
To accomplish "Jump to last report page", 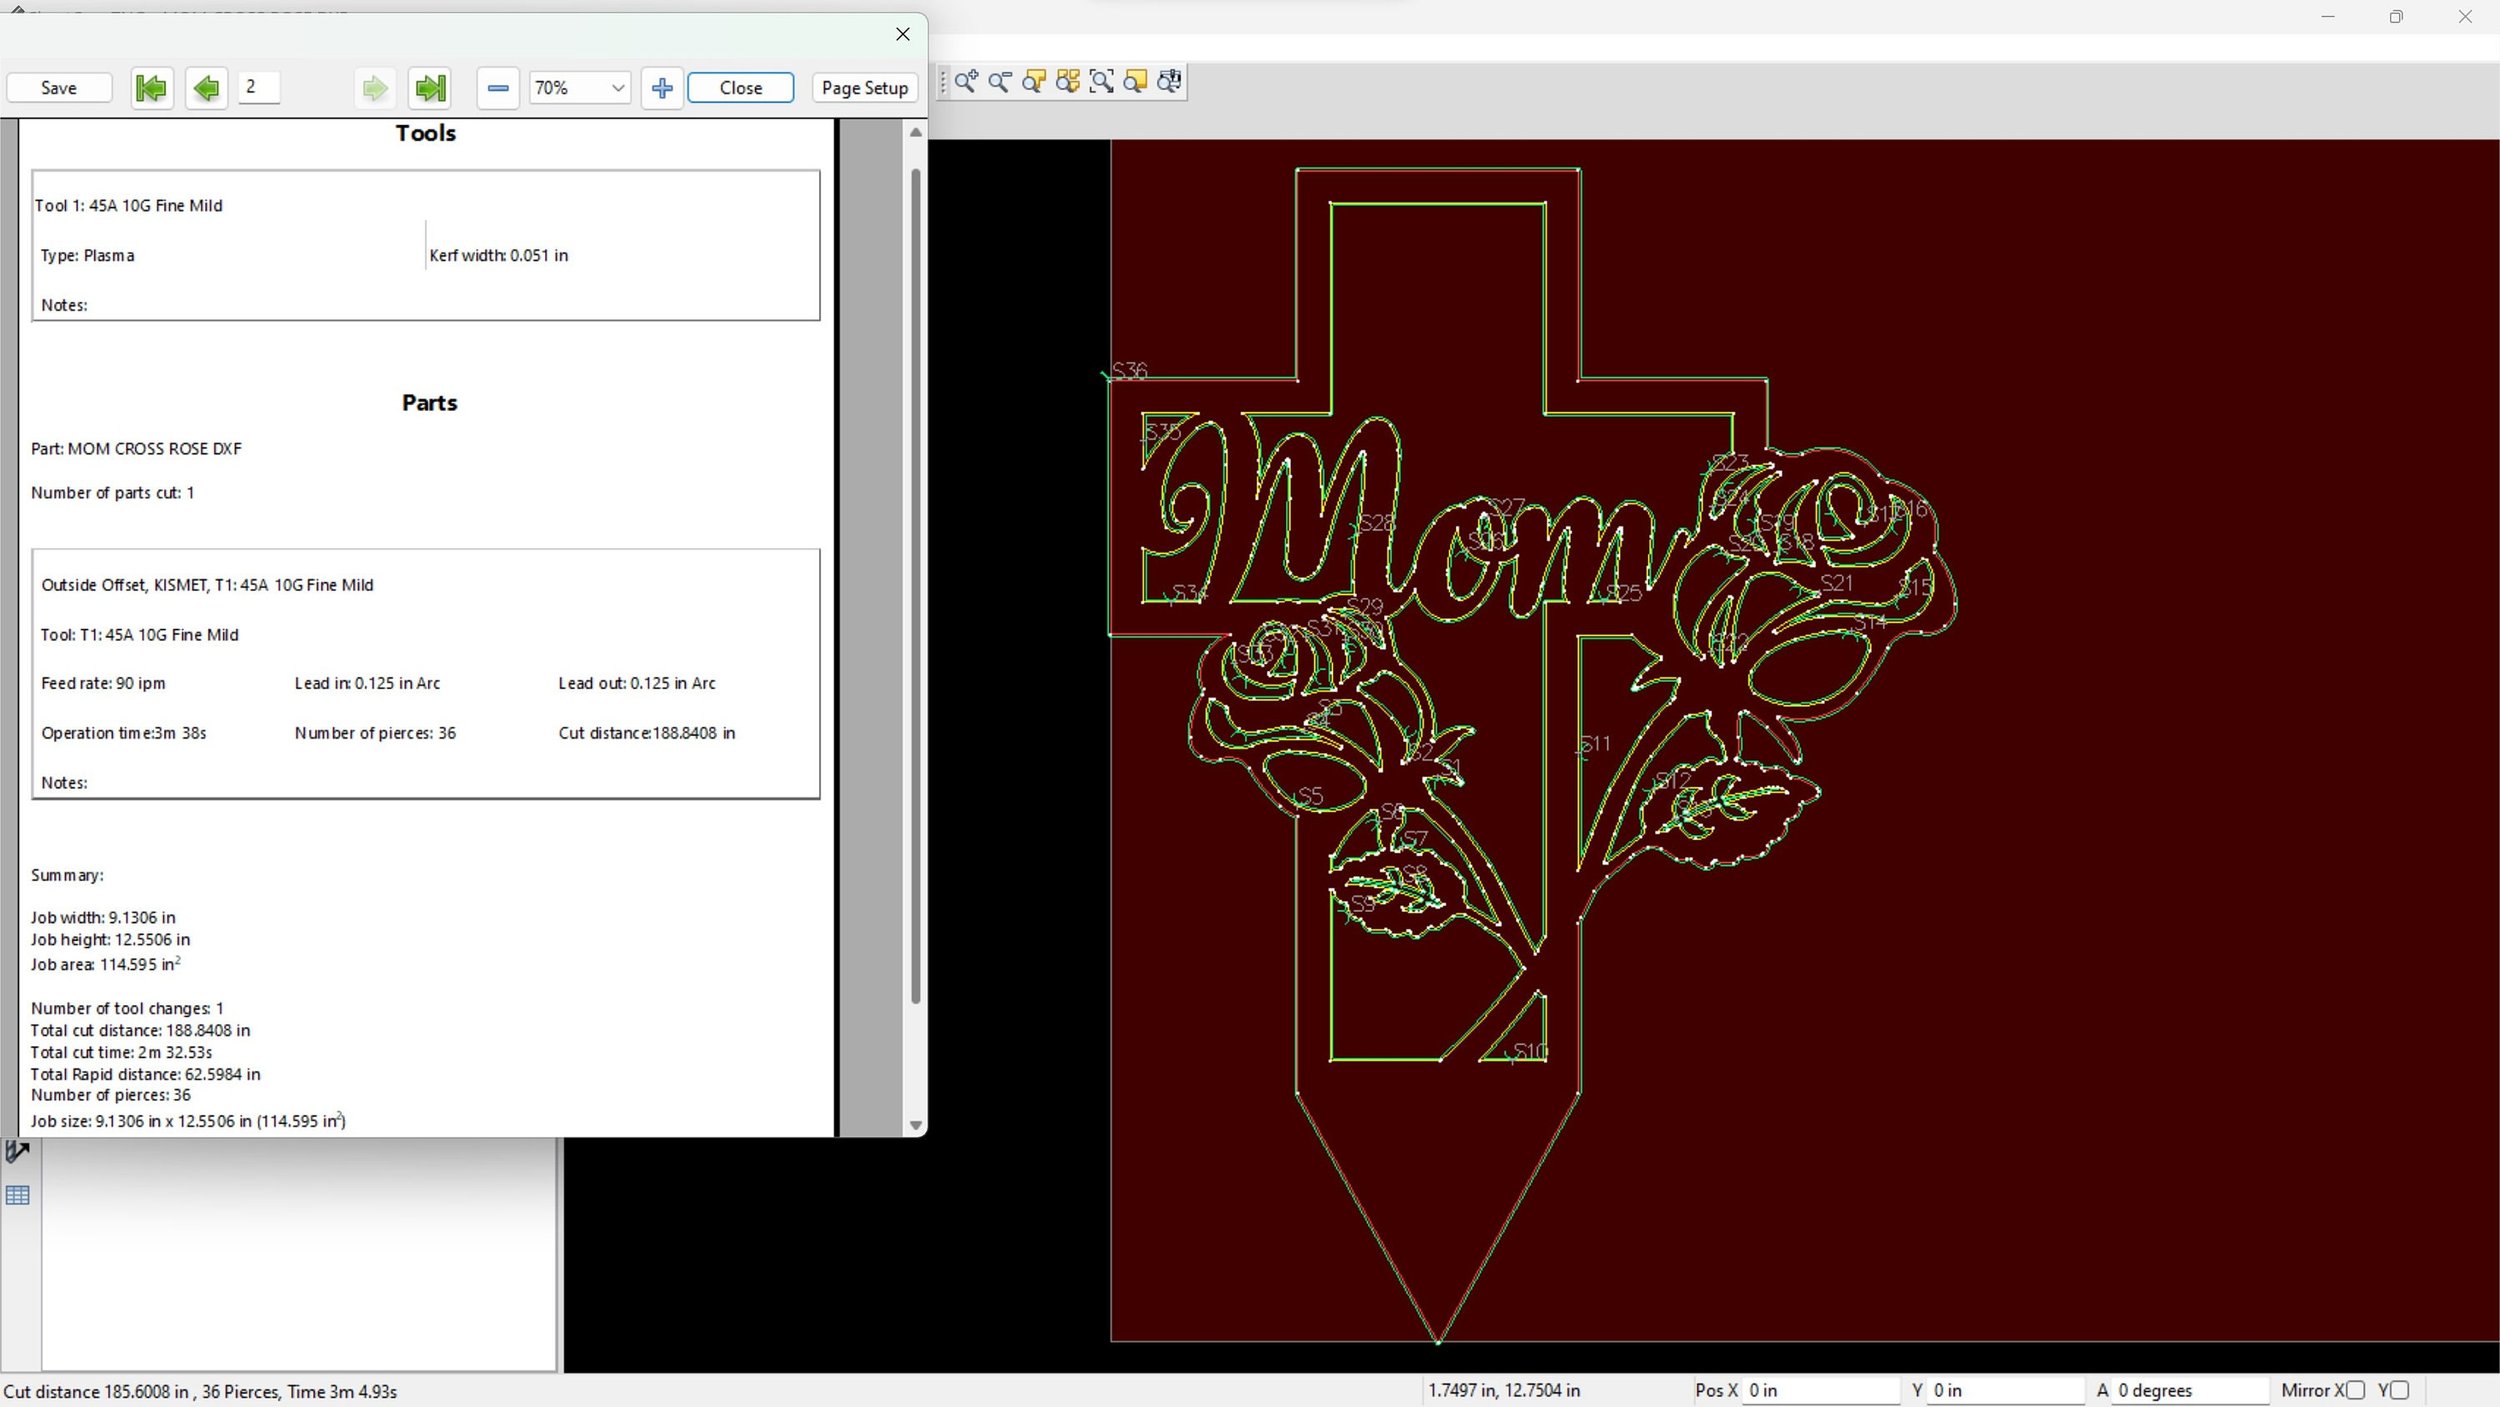I will [430, 88].
